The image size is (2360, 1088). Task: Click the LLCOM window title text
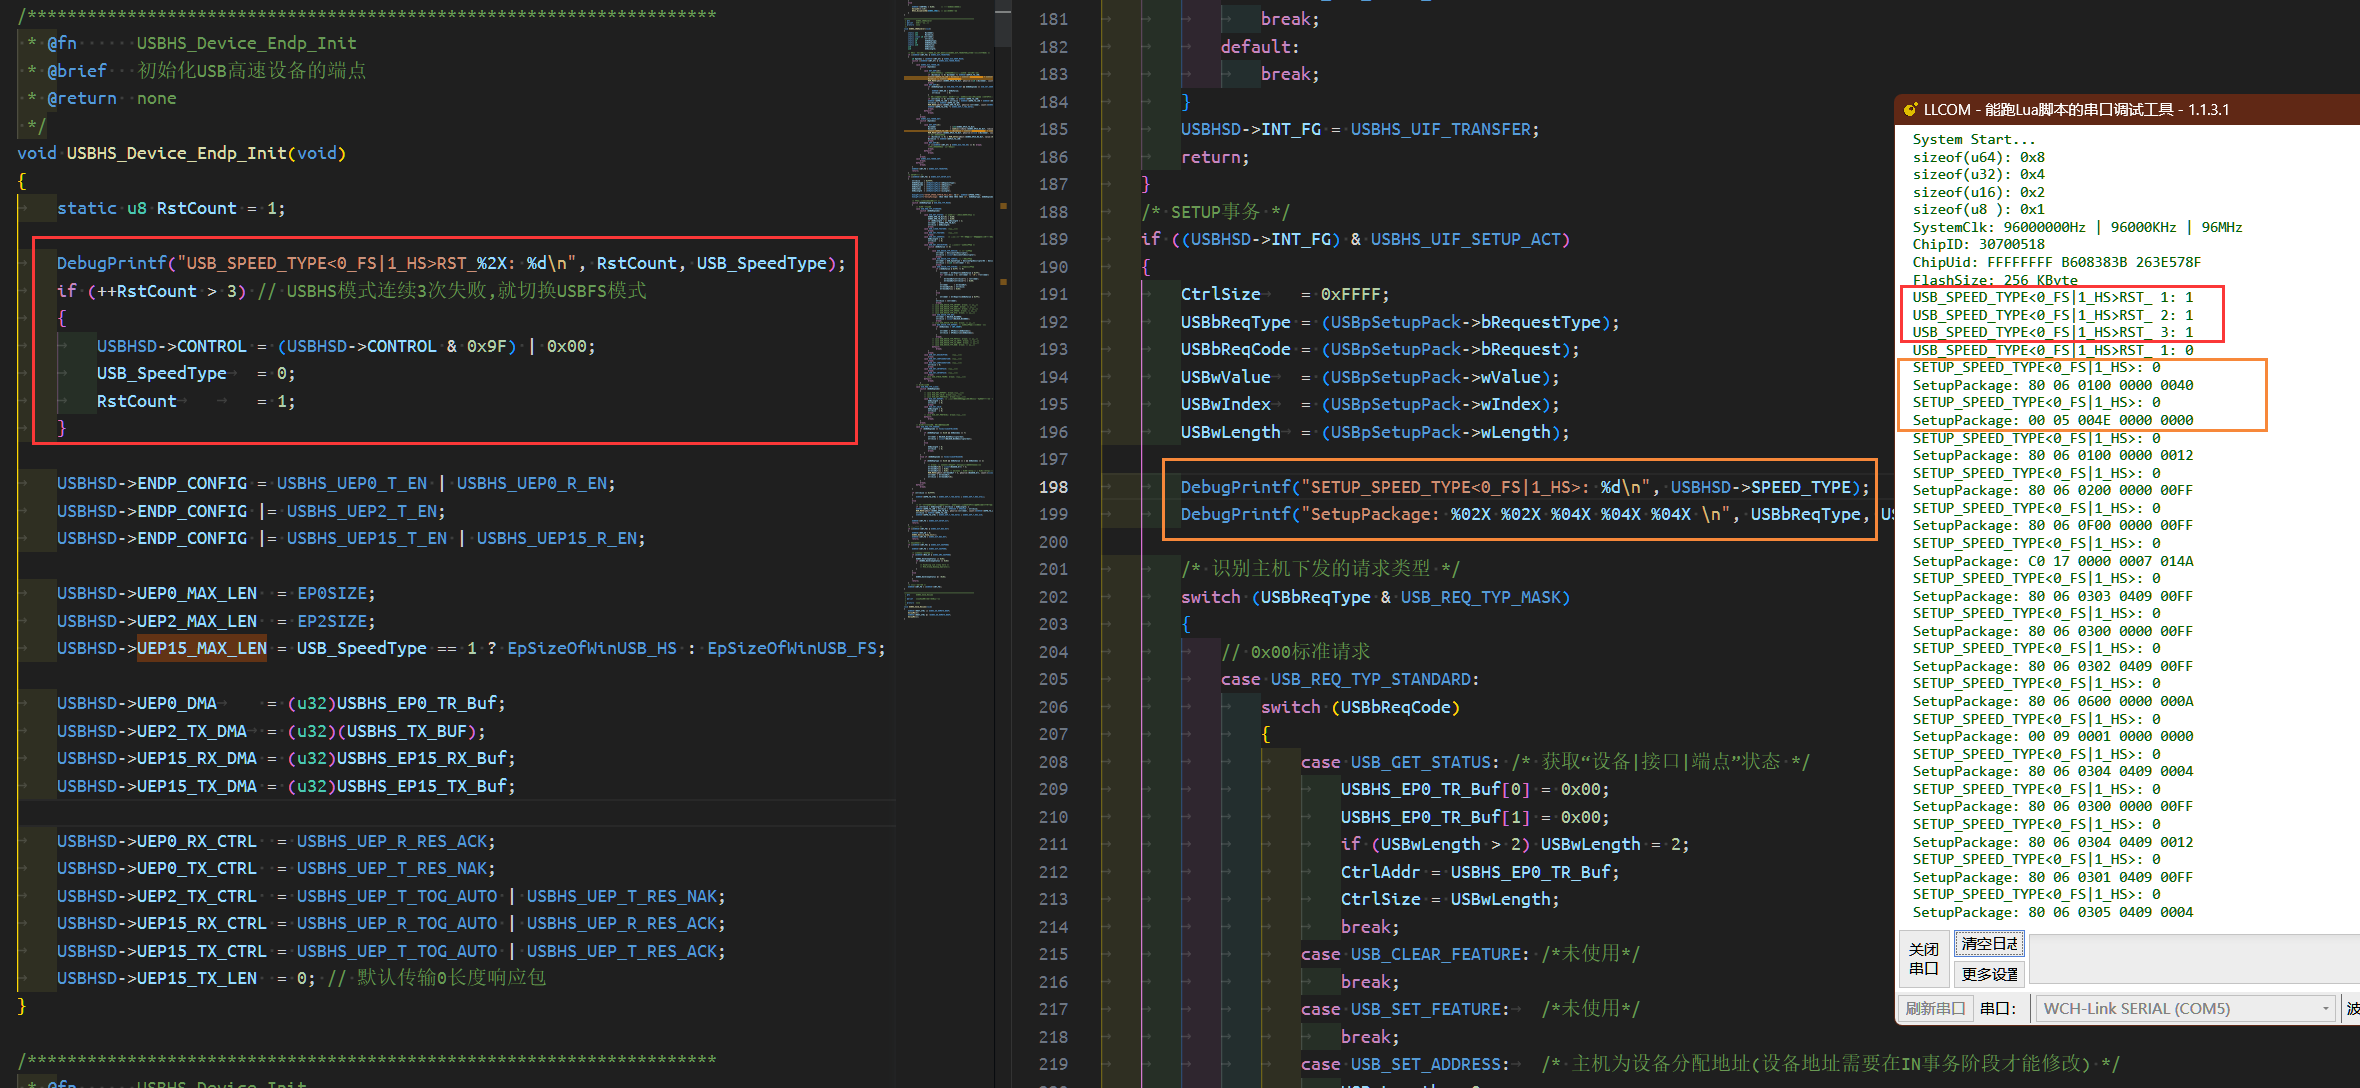2076,109
